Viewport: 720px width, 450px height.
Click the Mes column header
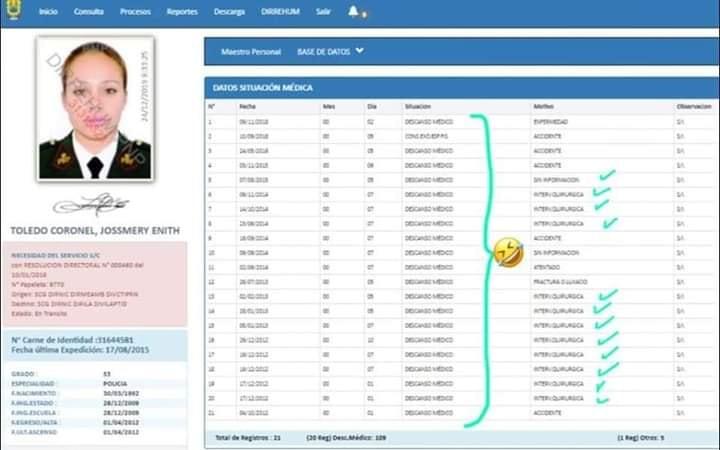(329, 107)
